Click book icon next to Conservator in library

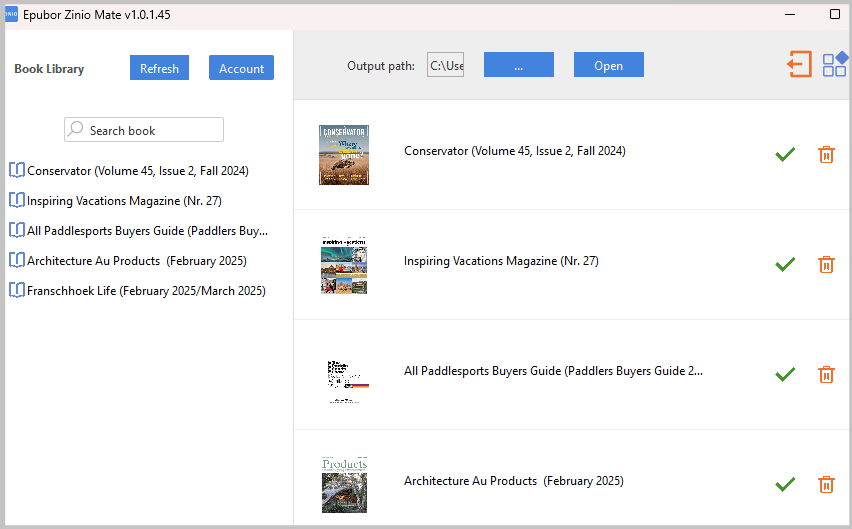pos(17,171)
